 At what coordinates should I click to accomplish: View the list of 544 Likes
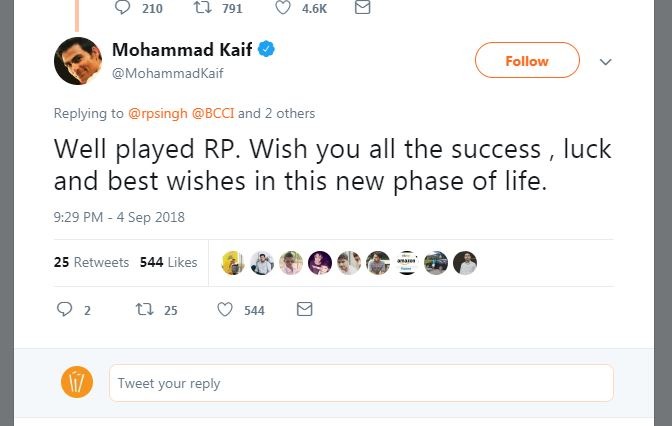coord(168,262)
